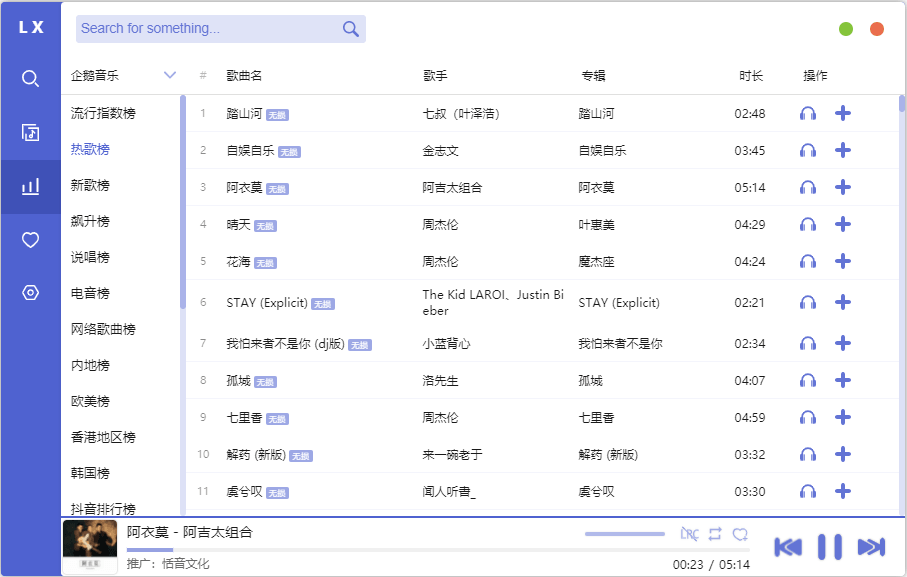The width and height of the screenshot is (907, 577).
Task: Add 解药 (新版) with plus icon
Action: [843, 454]
